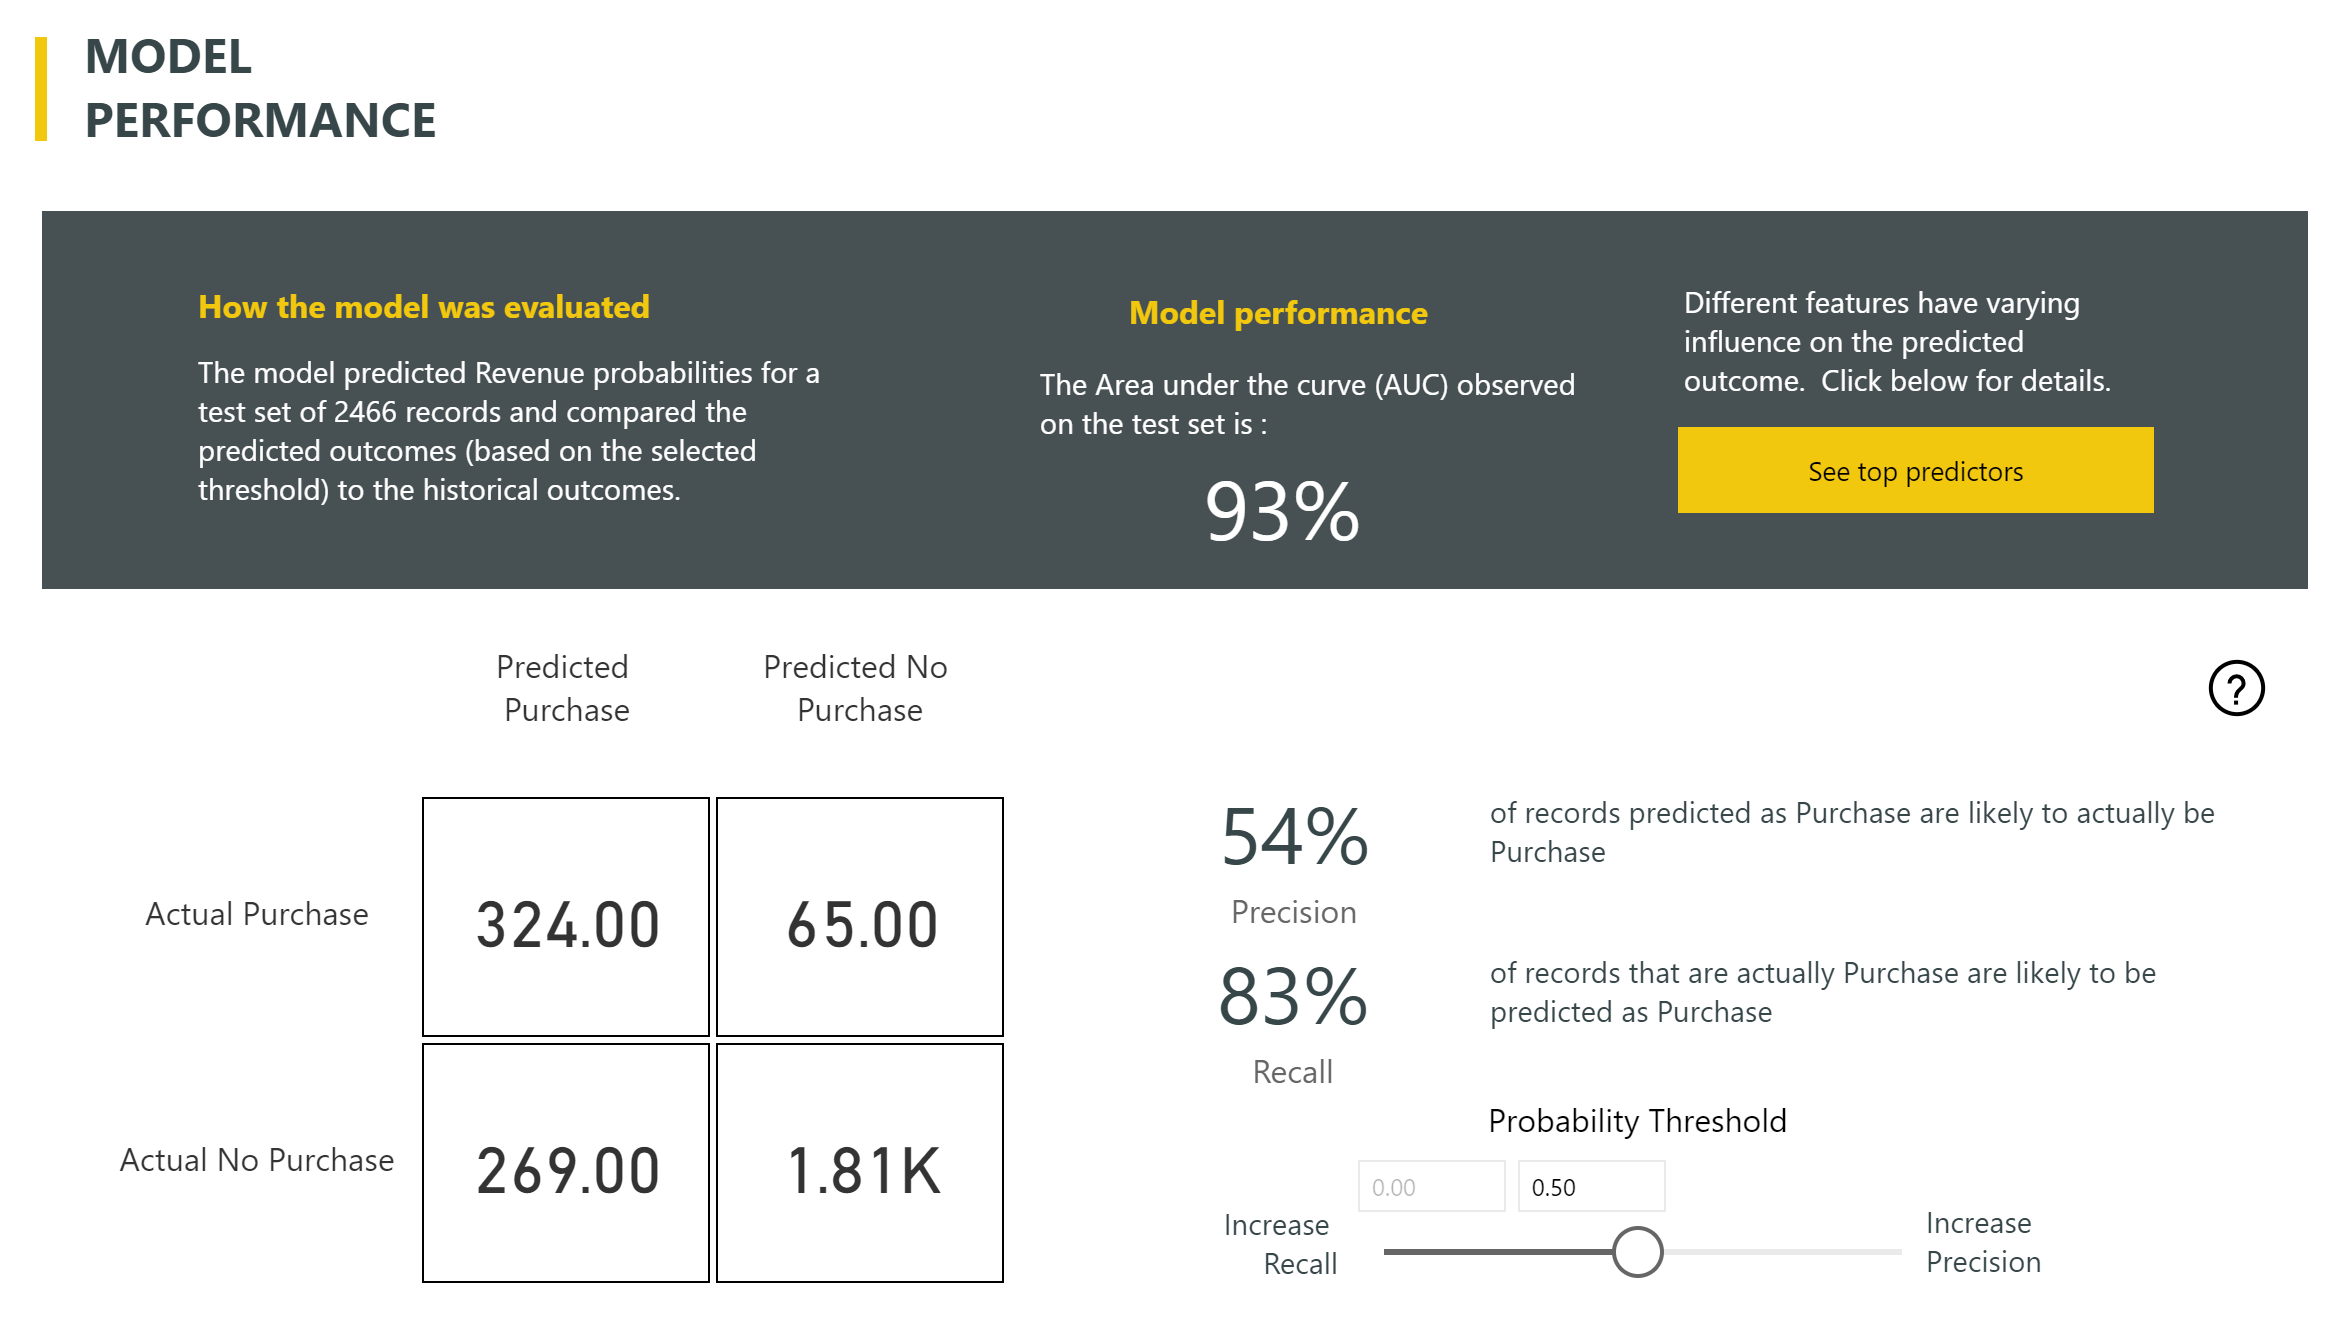Click the help icon to get more info
The height and width of the screenshot is (1319, 2336).
click(x=2237, y=688)
